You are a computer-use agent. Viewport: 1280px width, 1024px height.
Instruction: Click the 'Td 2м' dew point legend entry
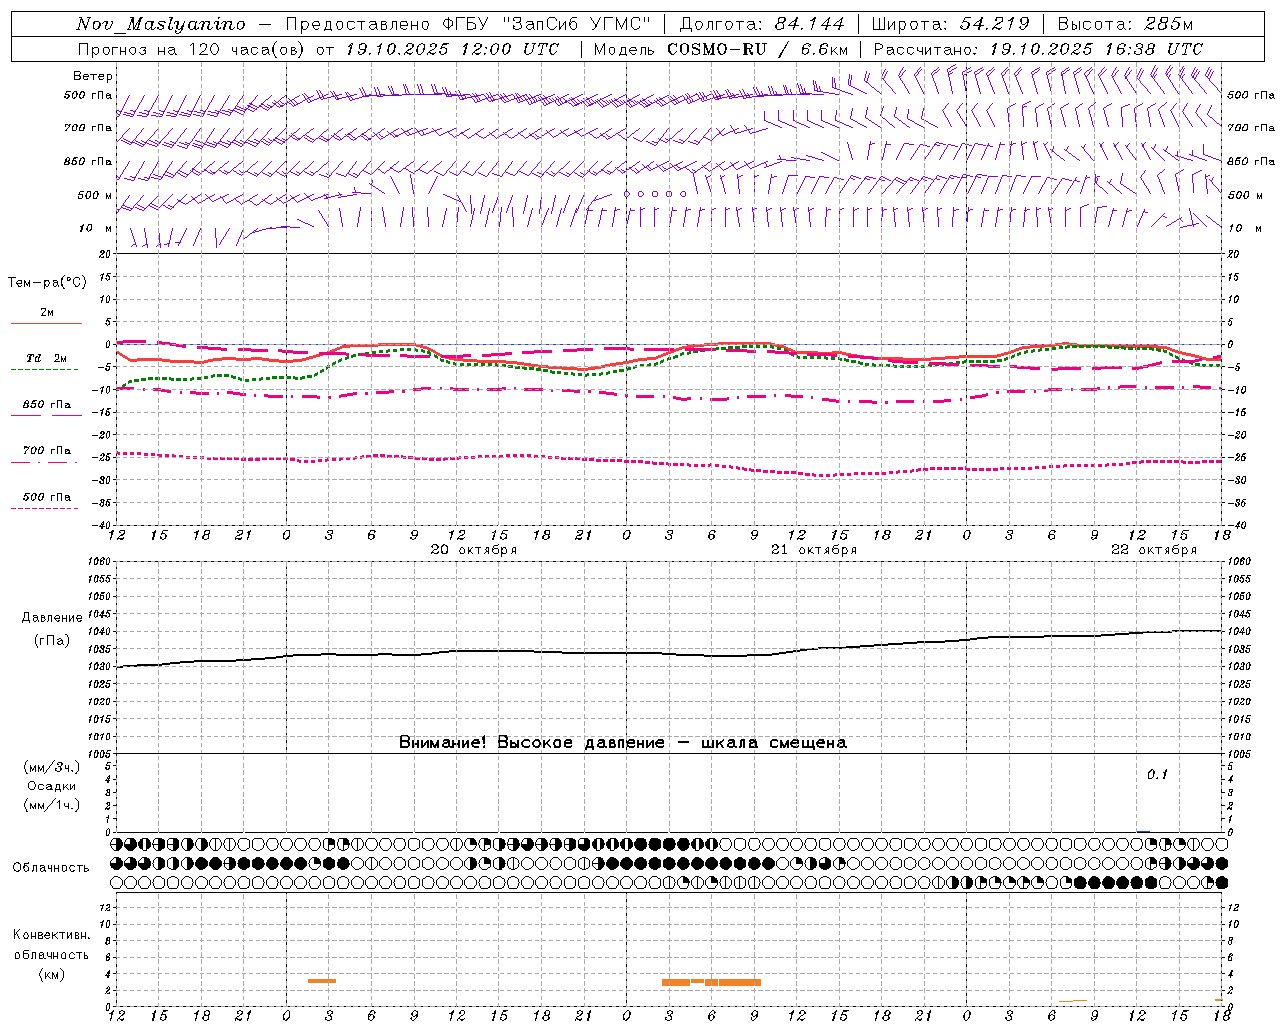click(46, 358)
